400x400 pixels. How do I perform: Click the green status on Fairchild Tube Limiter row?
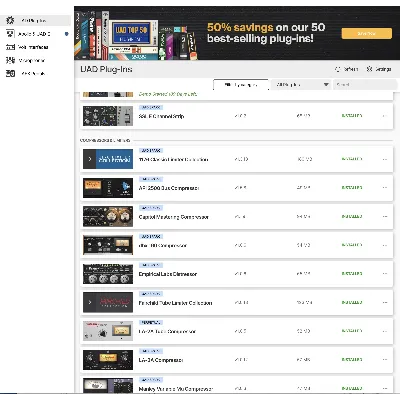[352, 302]
